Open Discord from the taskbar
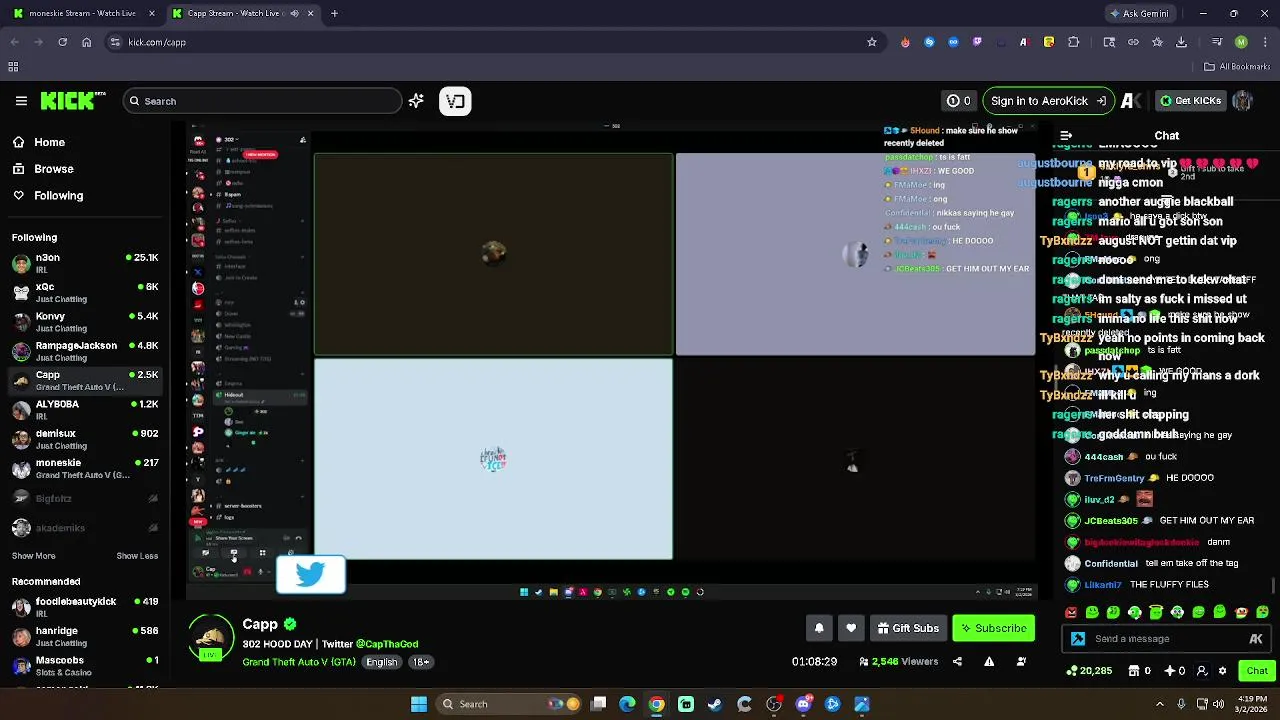Image resolution: width=1280 pixels, height=720 pixels. pyautogui.click(x=803, y=704)
